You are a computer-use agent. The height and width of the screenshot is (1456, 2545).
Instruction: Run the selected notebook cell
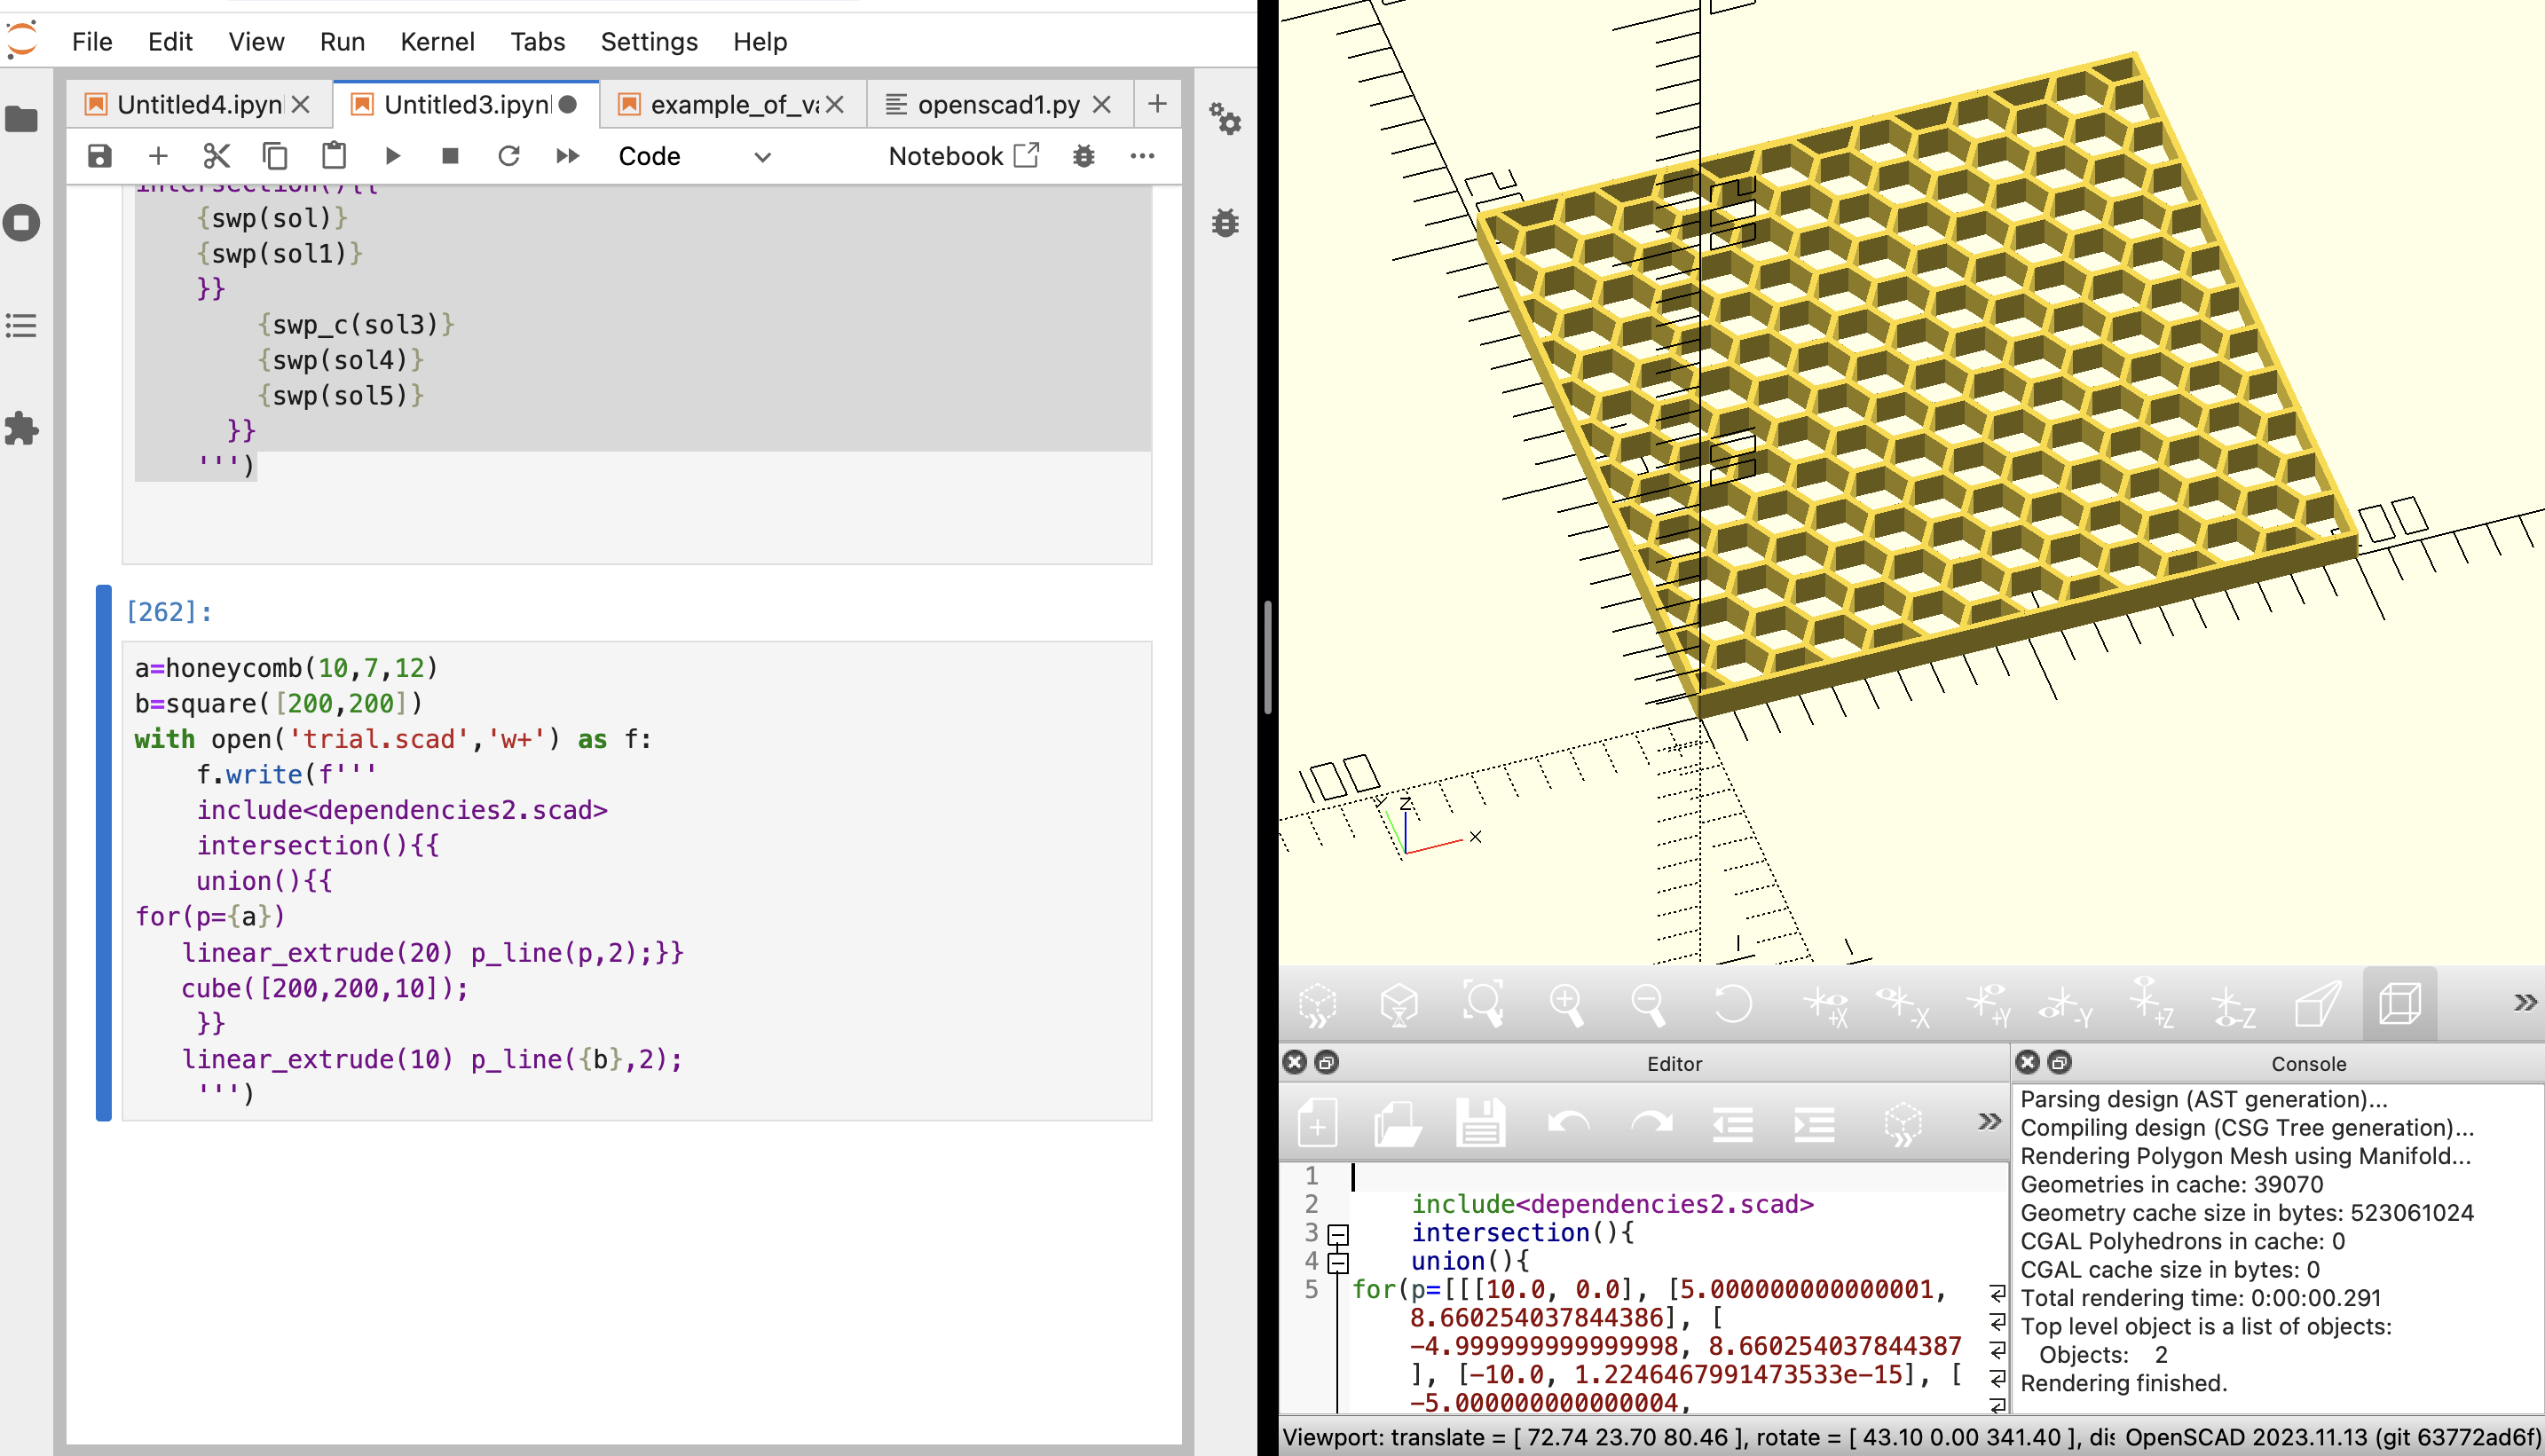392,156
